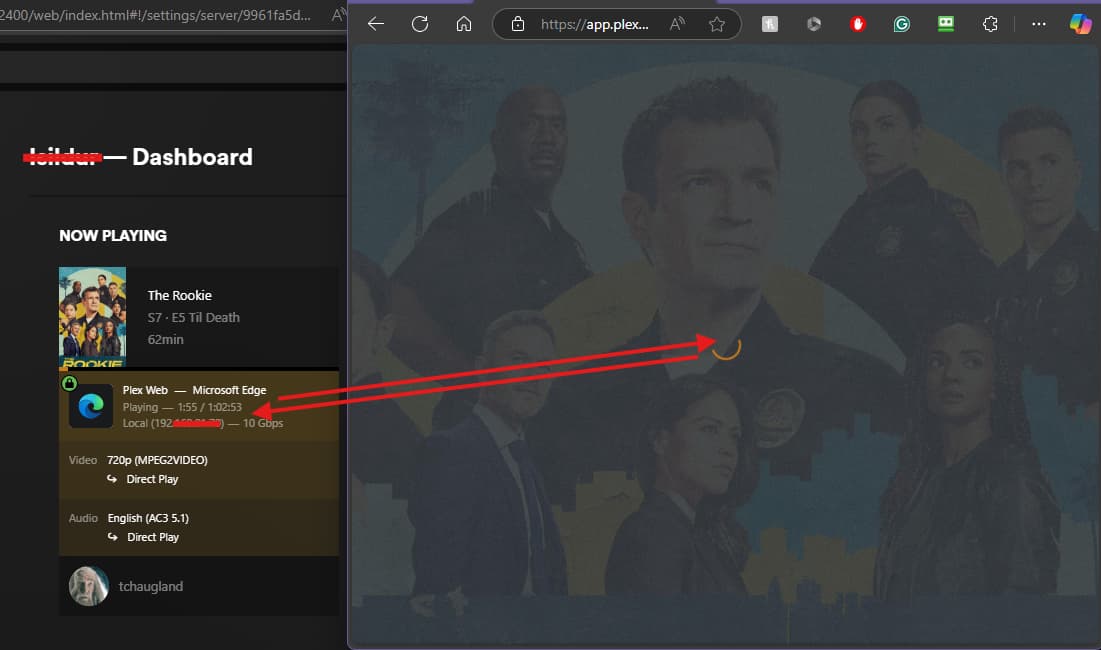Click The Rookie poster thumbnail
The image size is (1101, 650).
[x=93, y=317]
